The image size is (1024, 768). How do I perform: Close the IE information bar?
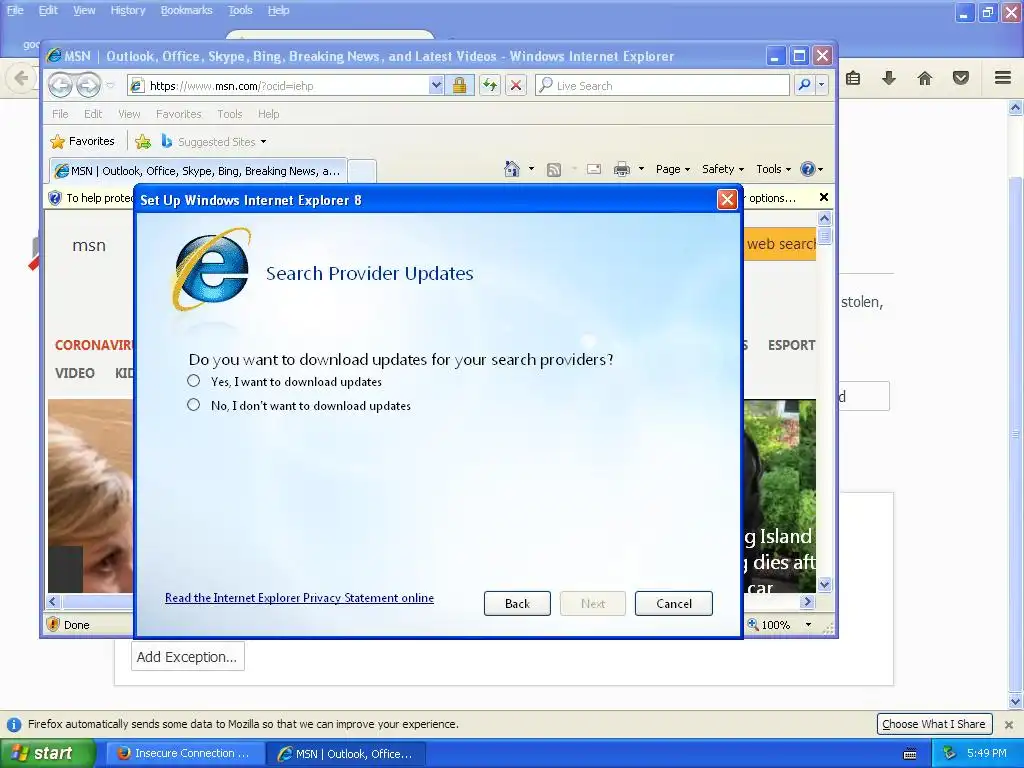(x=824, y=197)
